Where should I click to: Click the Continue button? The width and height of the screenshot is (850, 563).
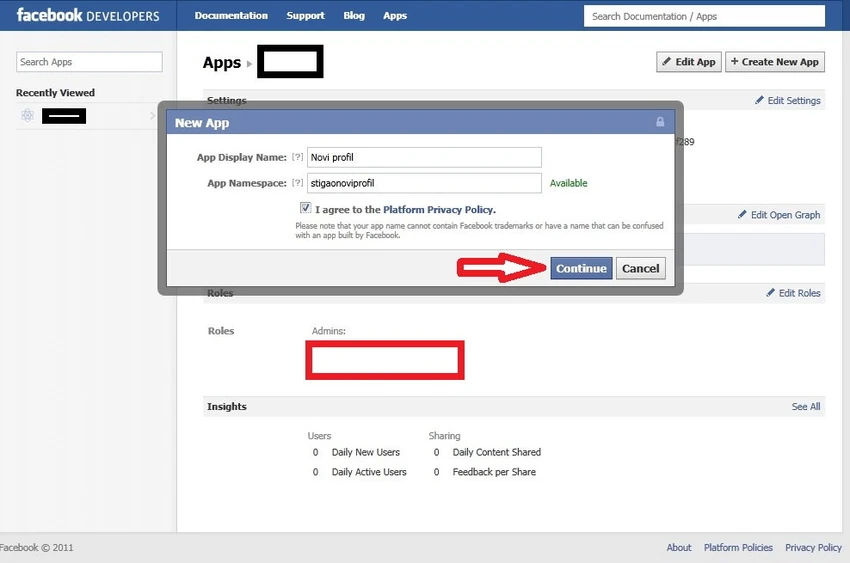[x=581, y=268]
